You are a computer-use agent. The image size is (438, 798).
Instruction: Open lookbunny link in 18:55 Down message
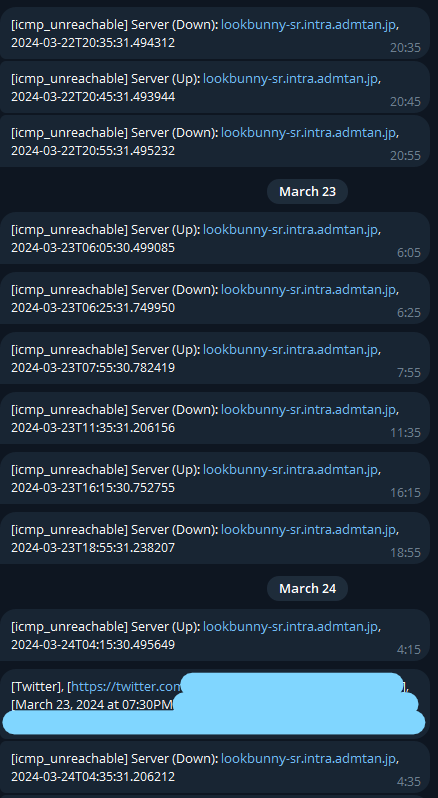[309, 530]
